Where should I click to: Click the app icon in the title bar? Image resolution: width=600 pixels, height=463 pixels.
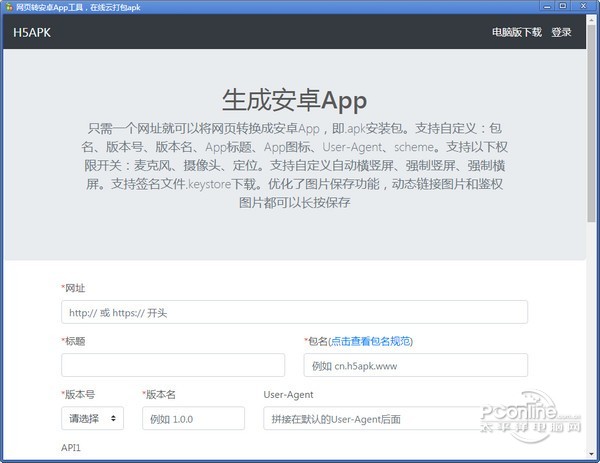coord(7,6)
